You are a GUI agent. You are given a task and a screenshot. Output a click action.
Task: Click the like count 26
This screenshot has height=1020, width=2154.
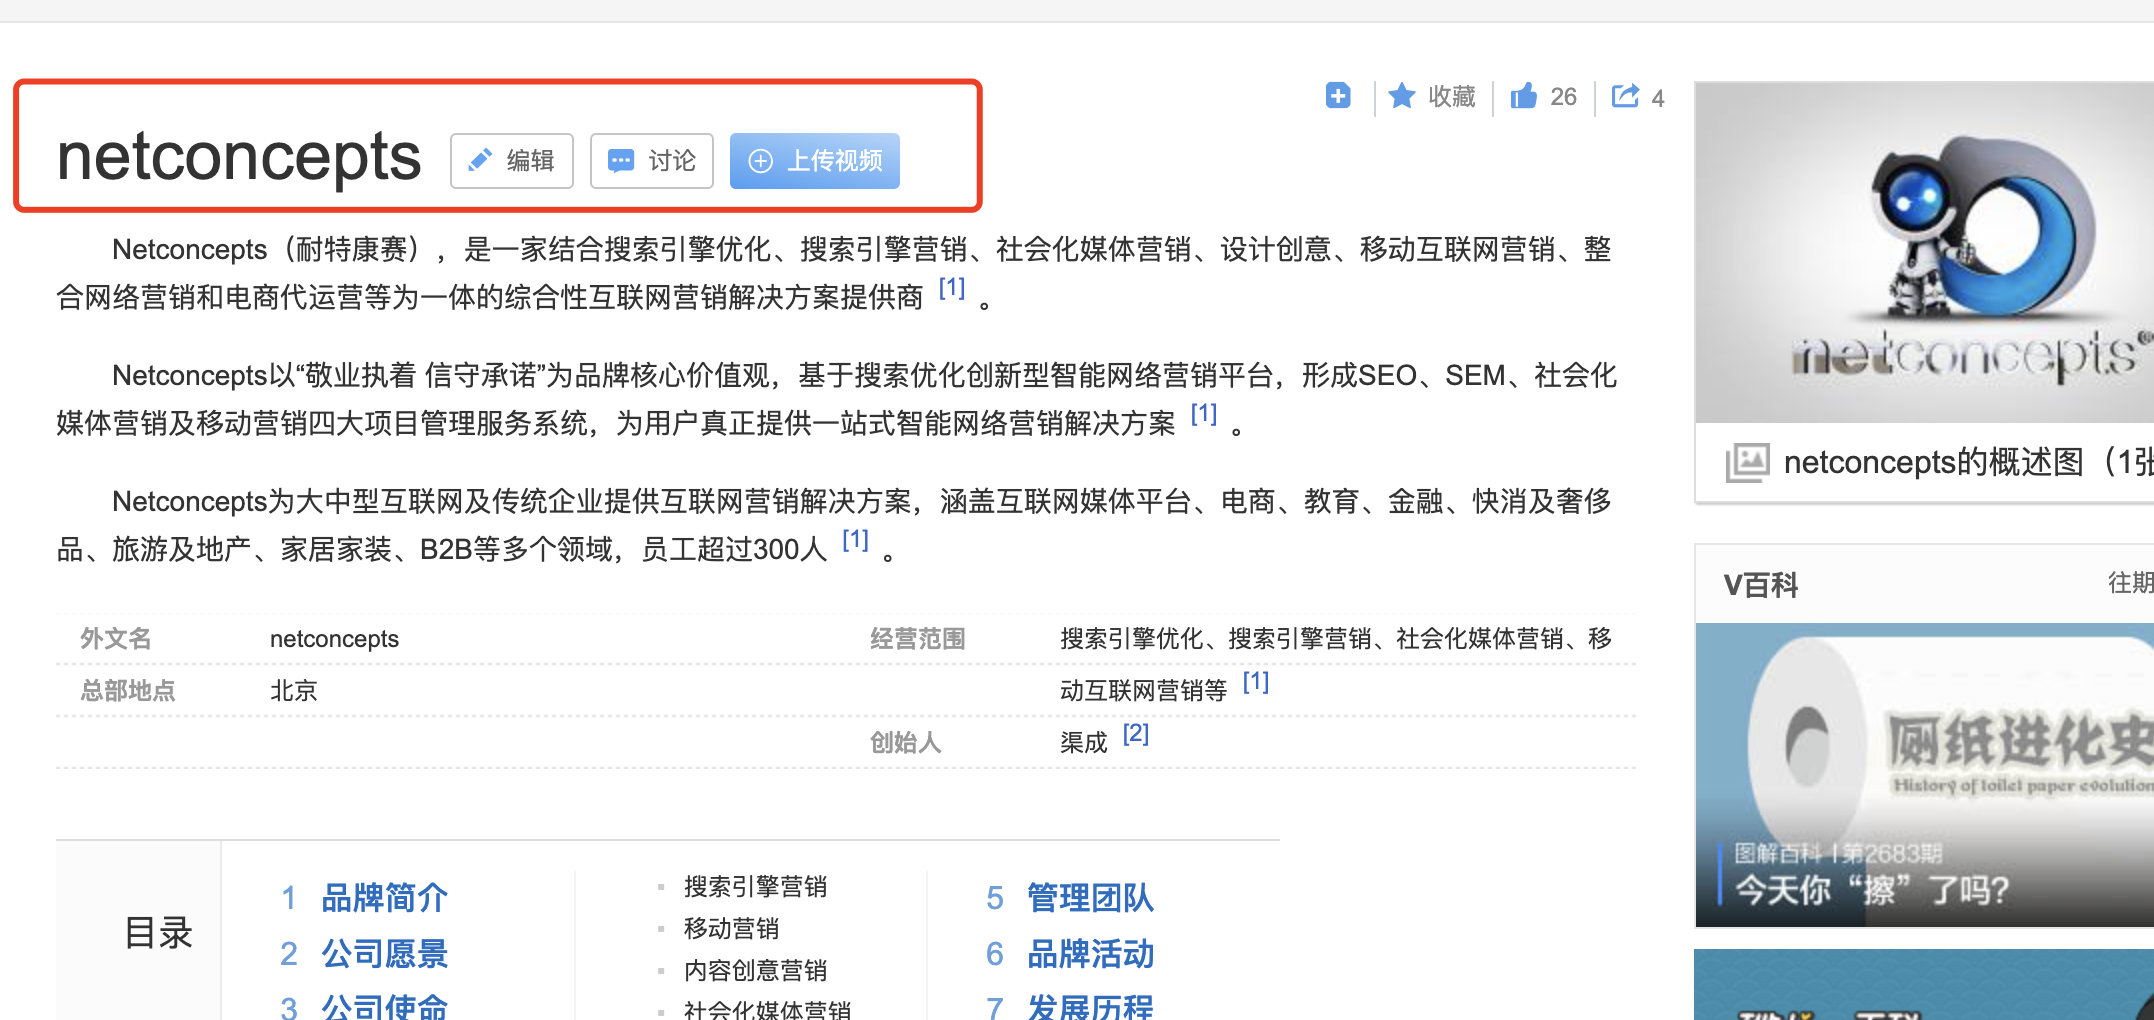pos(1563,97)
